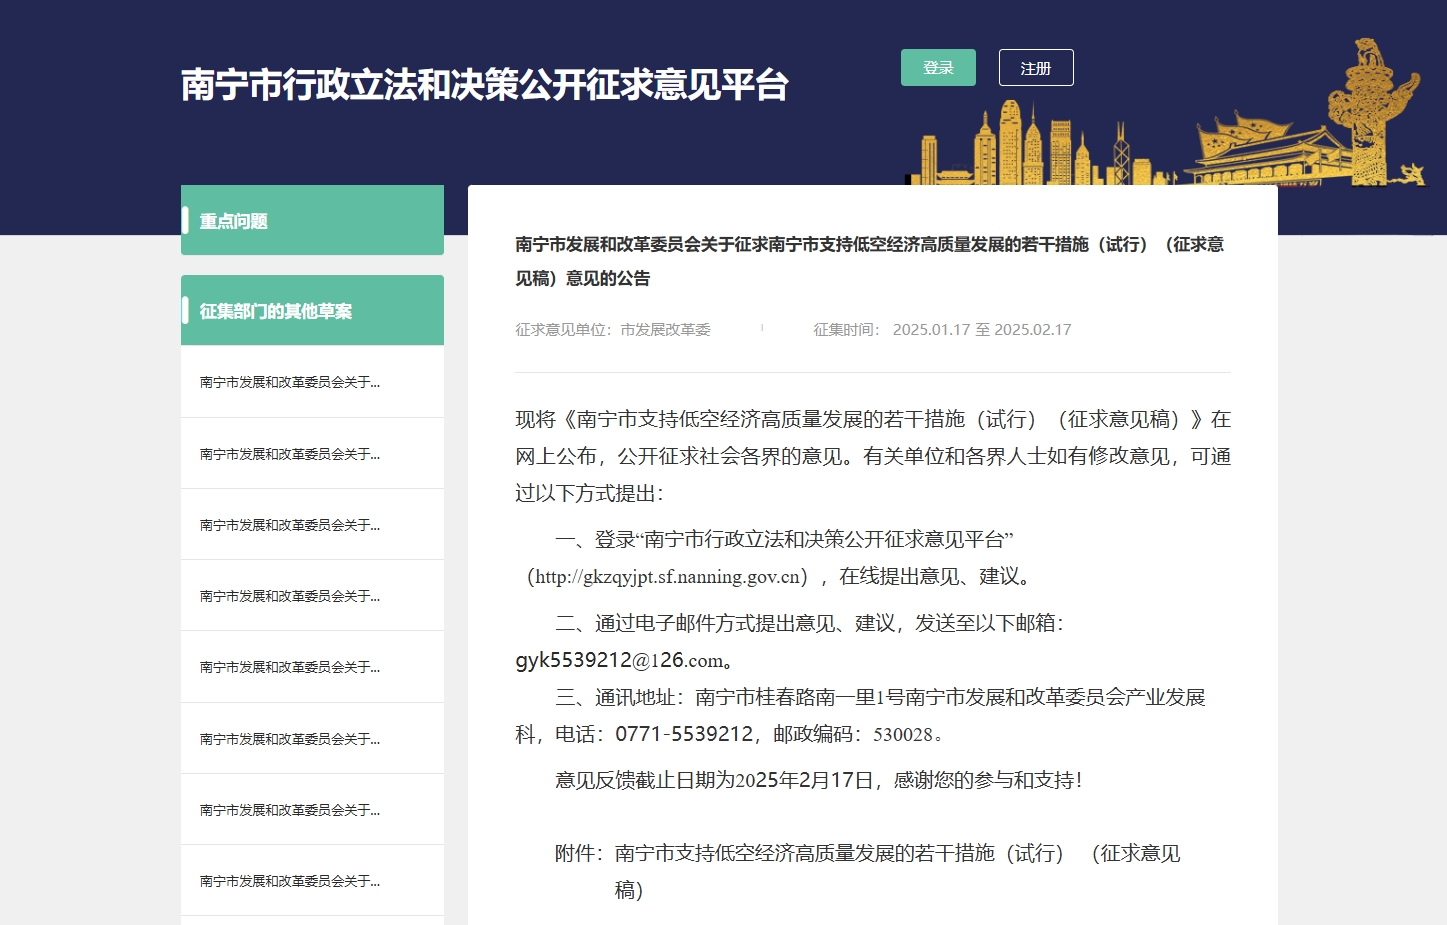Click the golden Huabiao column graphic

click(x=1371, y=110)
